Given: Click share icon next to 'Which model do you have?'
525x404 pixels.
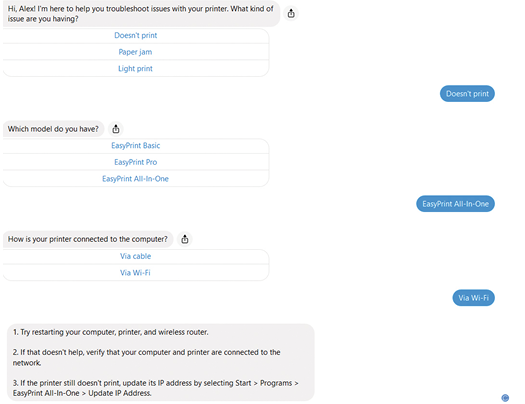Looking at the screenshot, I should pos(116,129).
